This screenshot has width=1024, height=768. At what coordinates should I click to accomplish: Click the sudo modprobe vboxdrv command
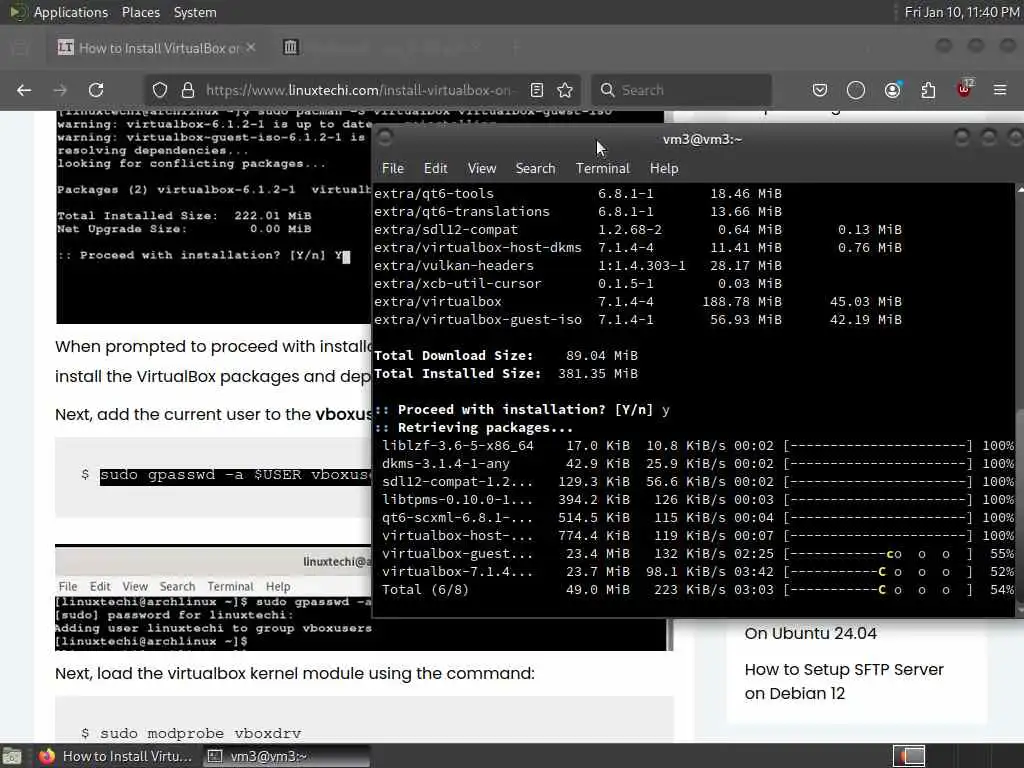point(200,733)
